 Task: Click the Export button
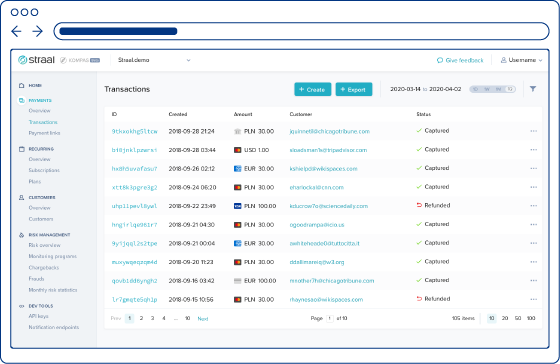click(x=354, y=89)
